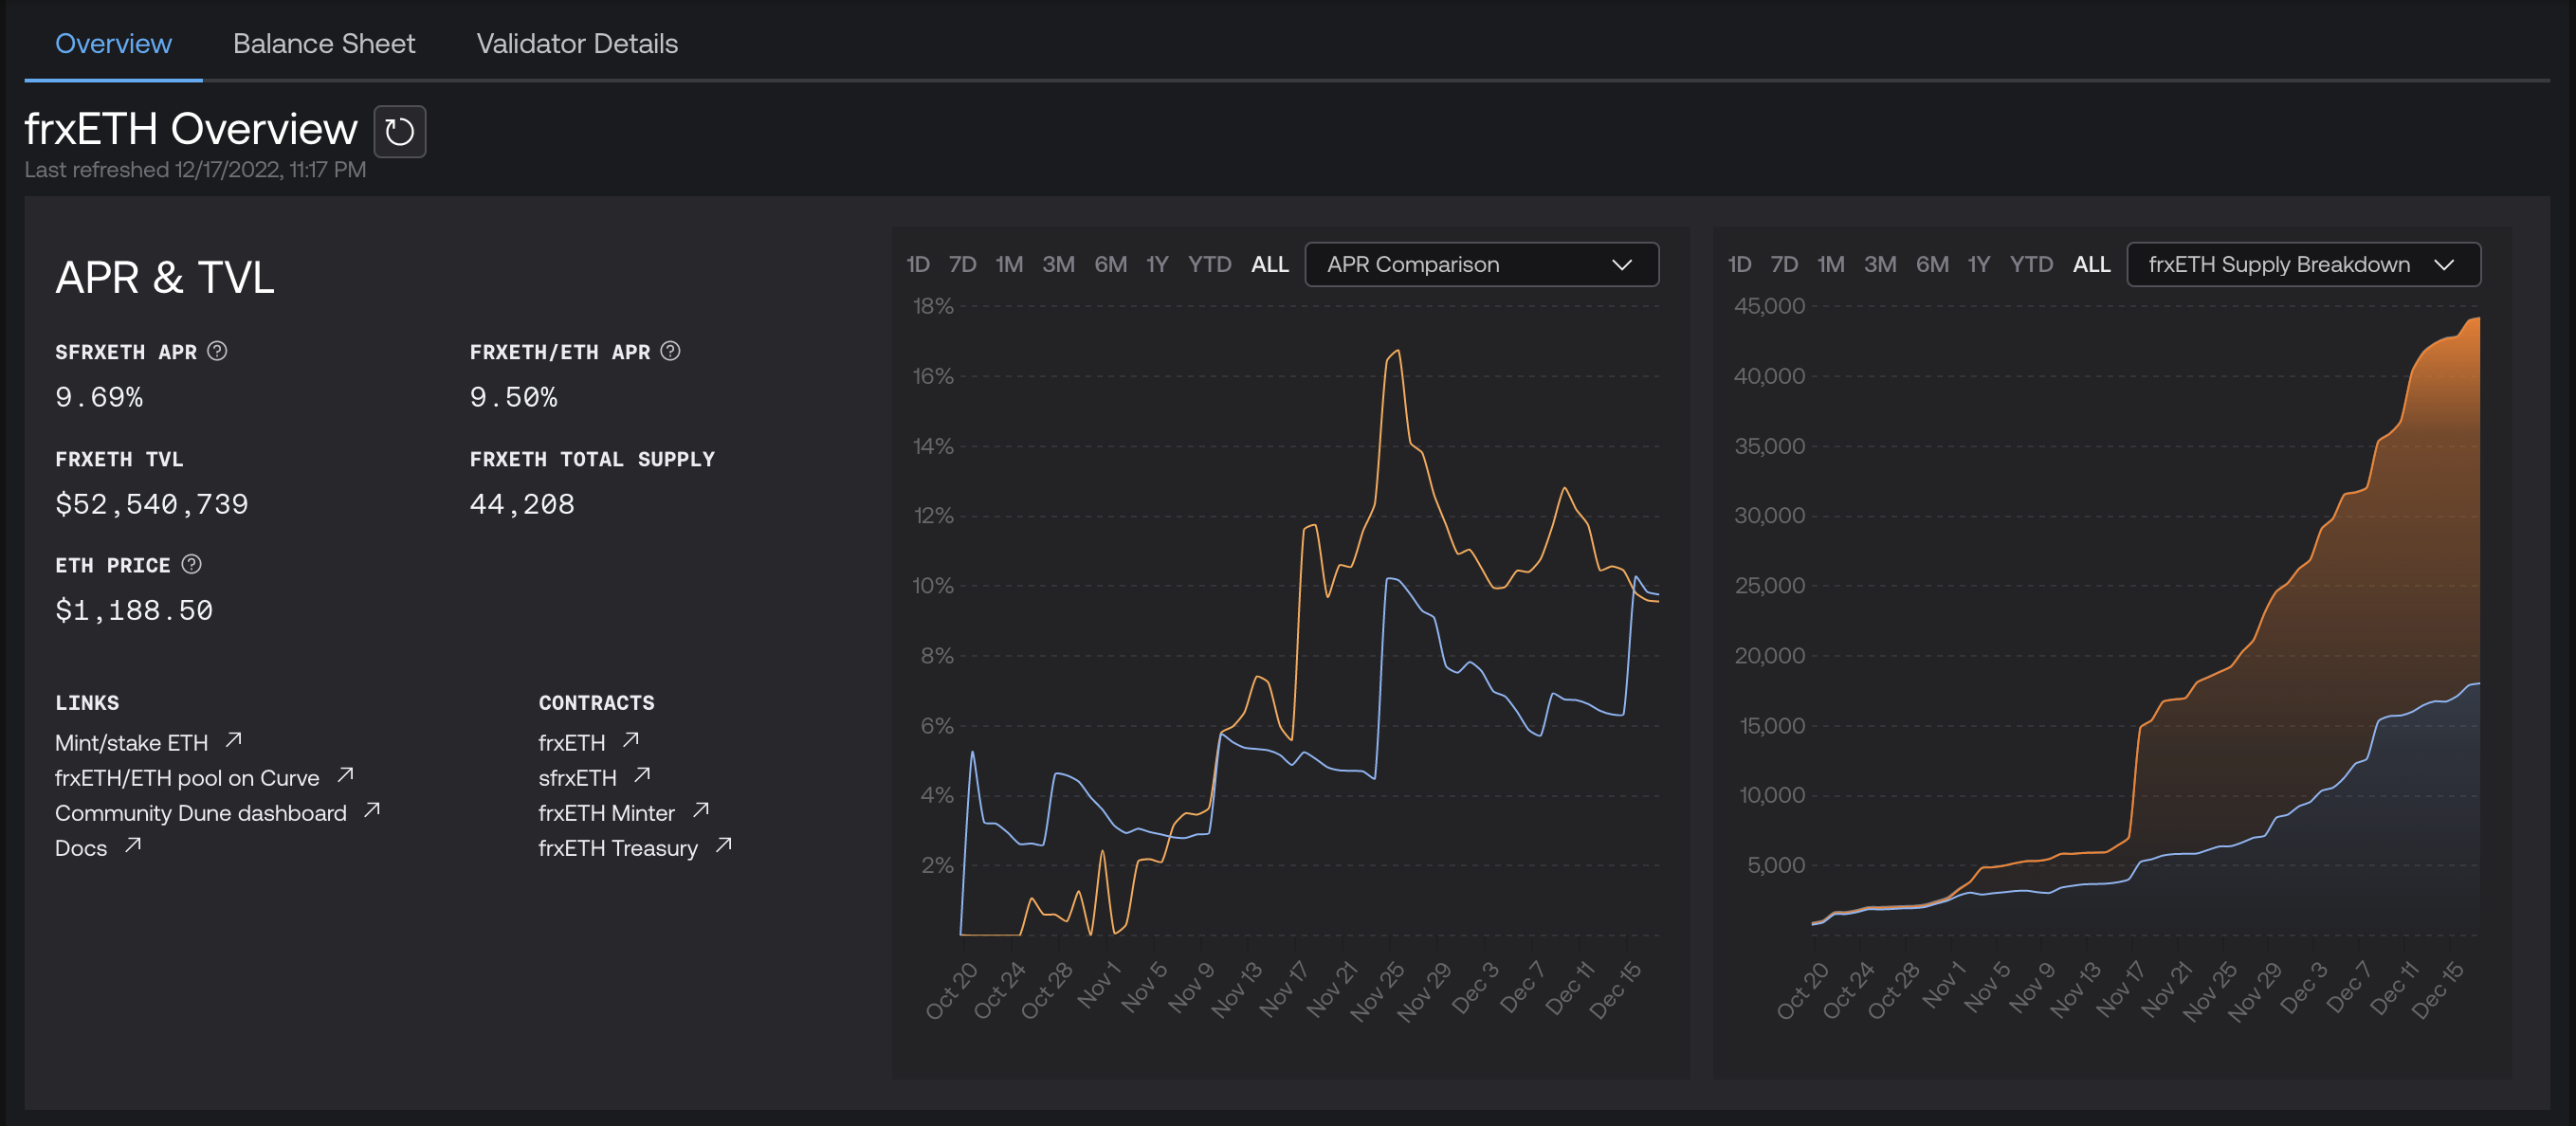Open the APR Comparison dropdown
The height and width of the screenshot is (1126, 2576).
[x=1481, y=264]
